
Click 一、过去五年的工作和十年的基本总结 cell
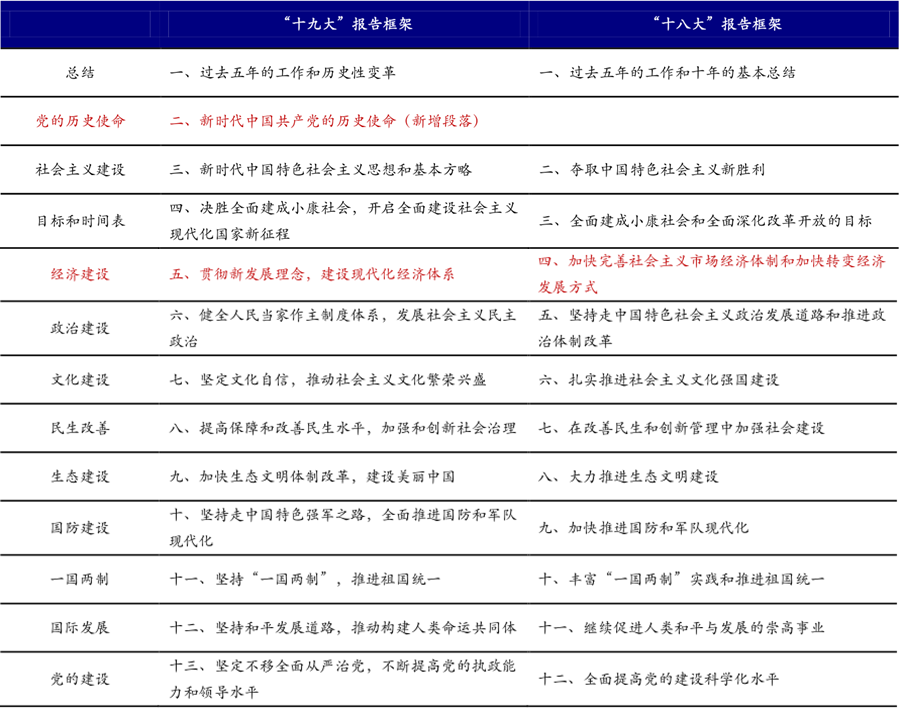(x=667, y=73)
